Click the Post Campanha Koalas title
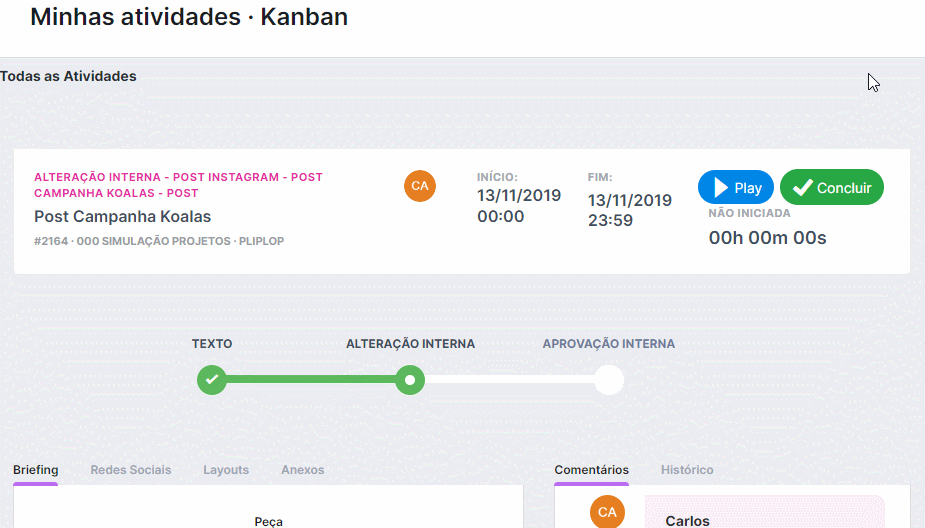The height and width of the screenshot is (528, 925). pyautogui.click(x=122, y=216)
